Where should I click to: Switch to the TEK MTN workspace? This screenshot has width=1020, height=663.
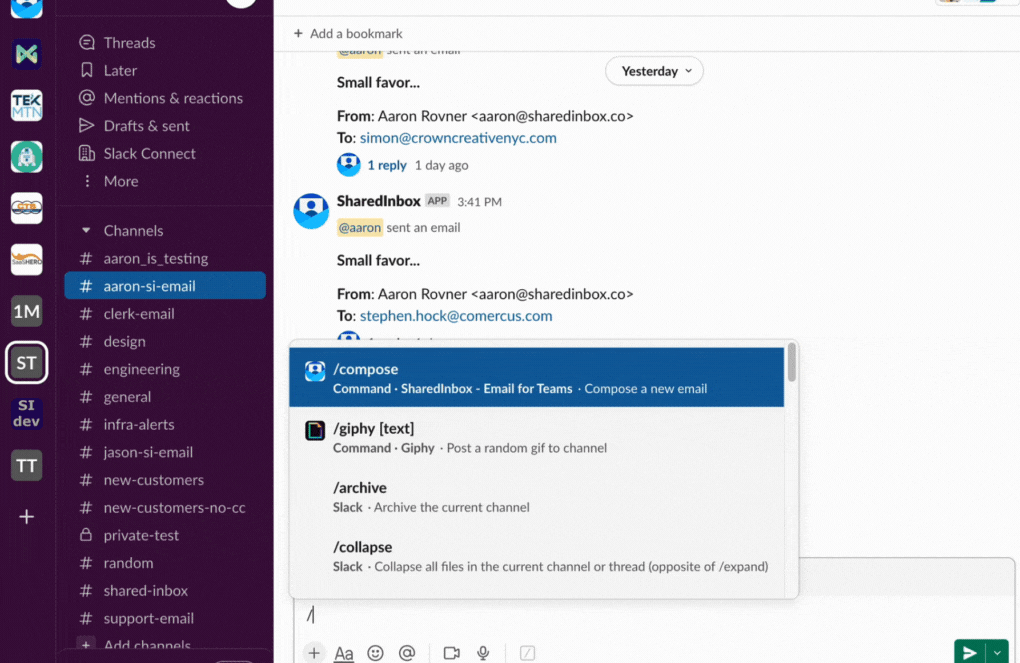click(x=27, y=105)
